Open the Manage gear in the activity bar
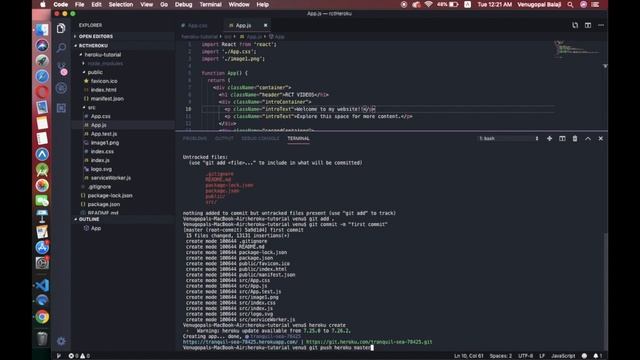This screenshot has width=640, height=360. (61, 341)
